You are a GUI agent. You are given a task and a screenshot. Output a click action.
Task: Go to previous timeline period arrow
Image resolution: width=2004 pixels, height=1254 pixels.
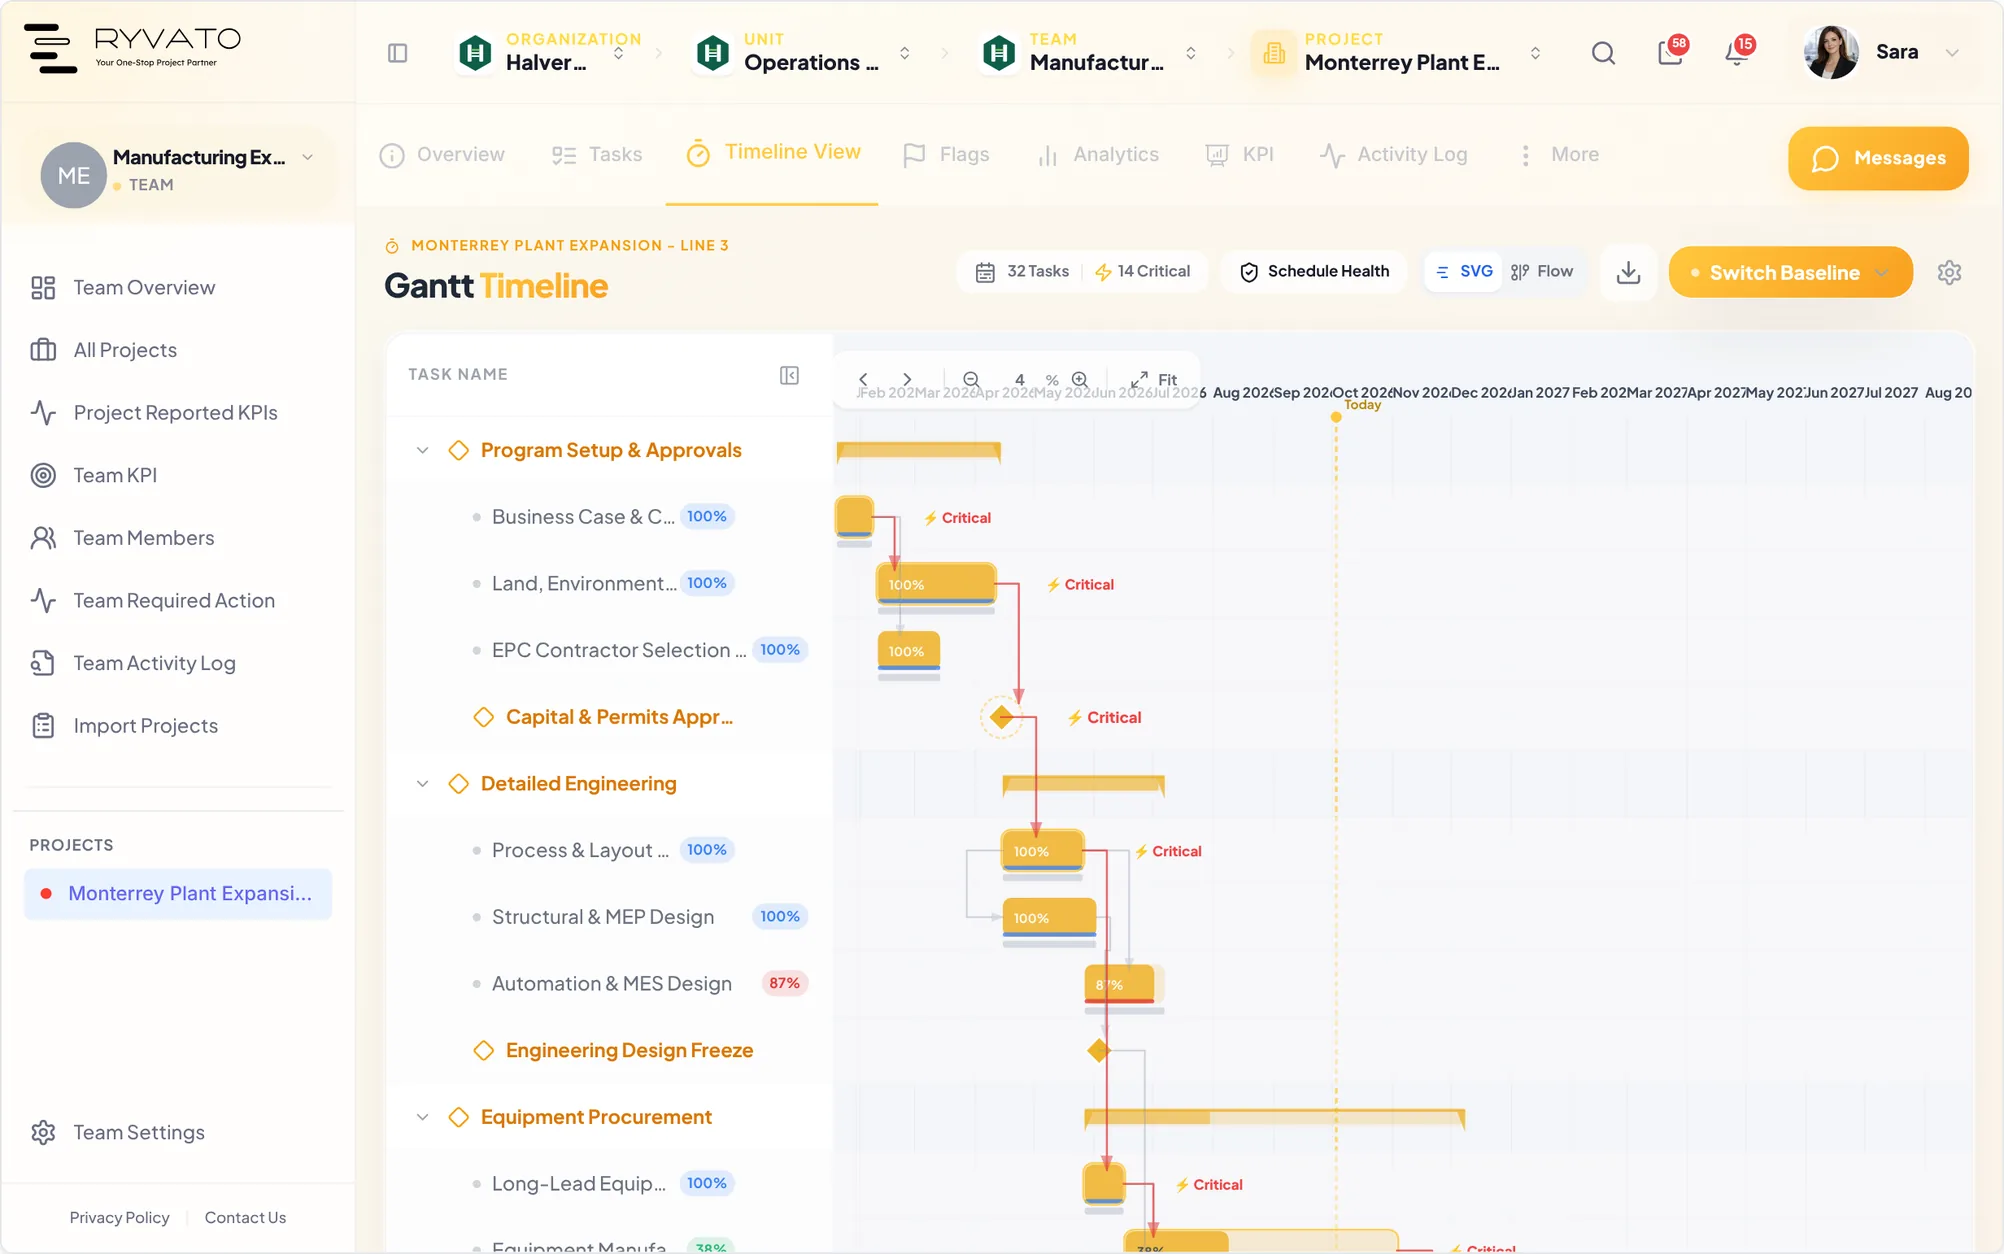(x=863, y=380)
